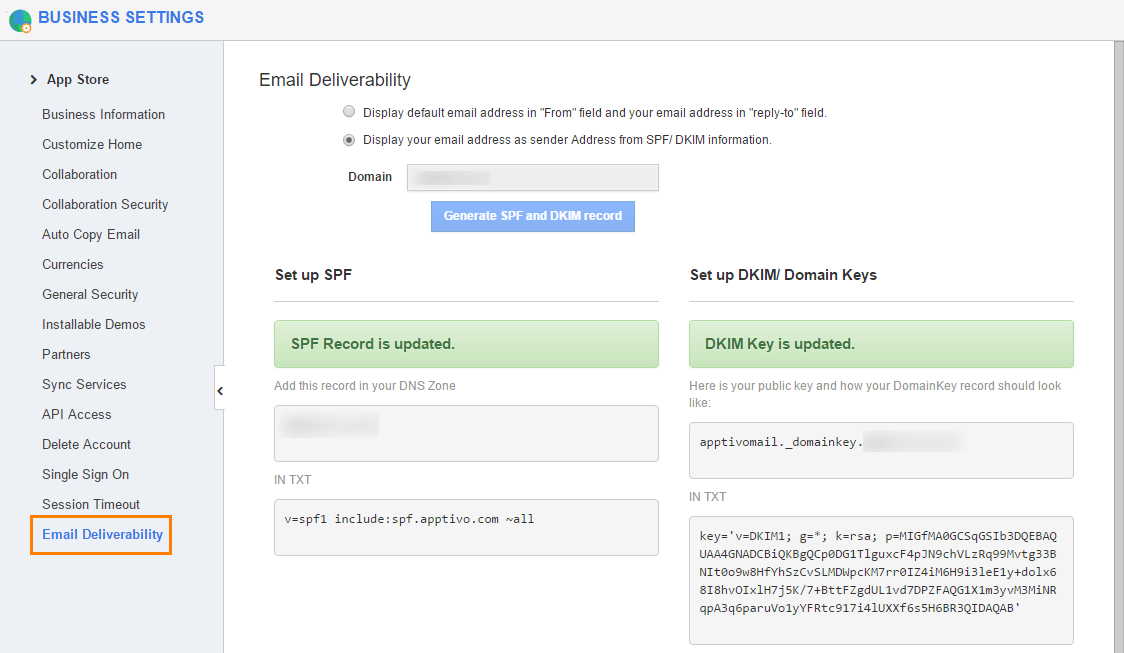Open Currencies settings
Image resolution: width=1124 pixels, height=653 pixels.
click(x=73, y=264)
